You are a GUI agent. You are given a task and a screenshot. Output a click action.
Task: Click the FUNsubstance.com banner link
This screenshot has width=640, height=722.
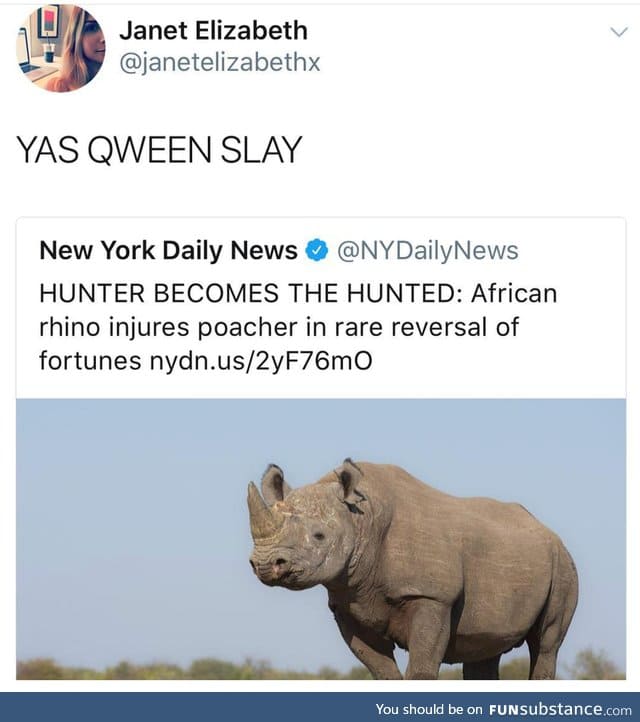[560, 709]
